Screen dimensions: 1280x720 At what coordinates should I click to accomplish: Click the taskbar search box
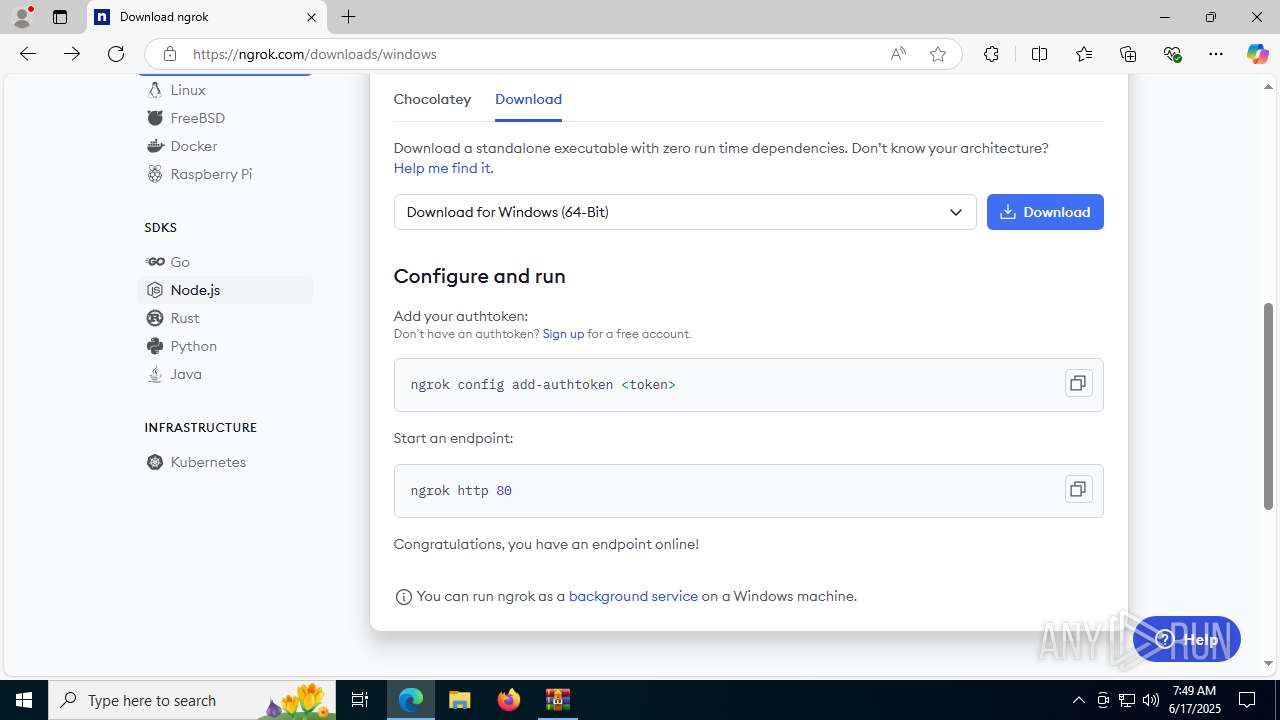tap(192, 700)
